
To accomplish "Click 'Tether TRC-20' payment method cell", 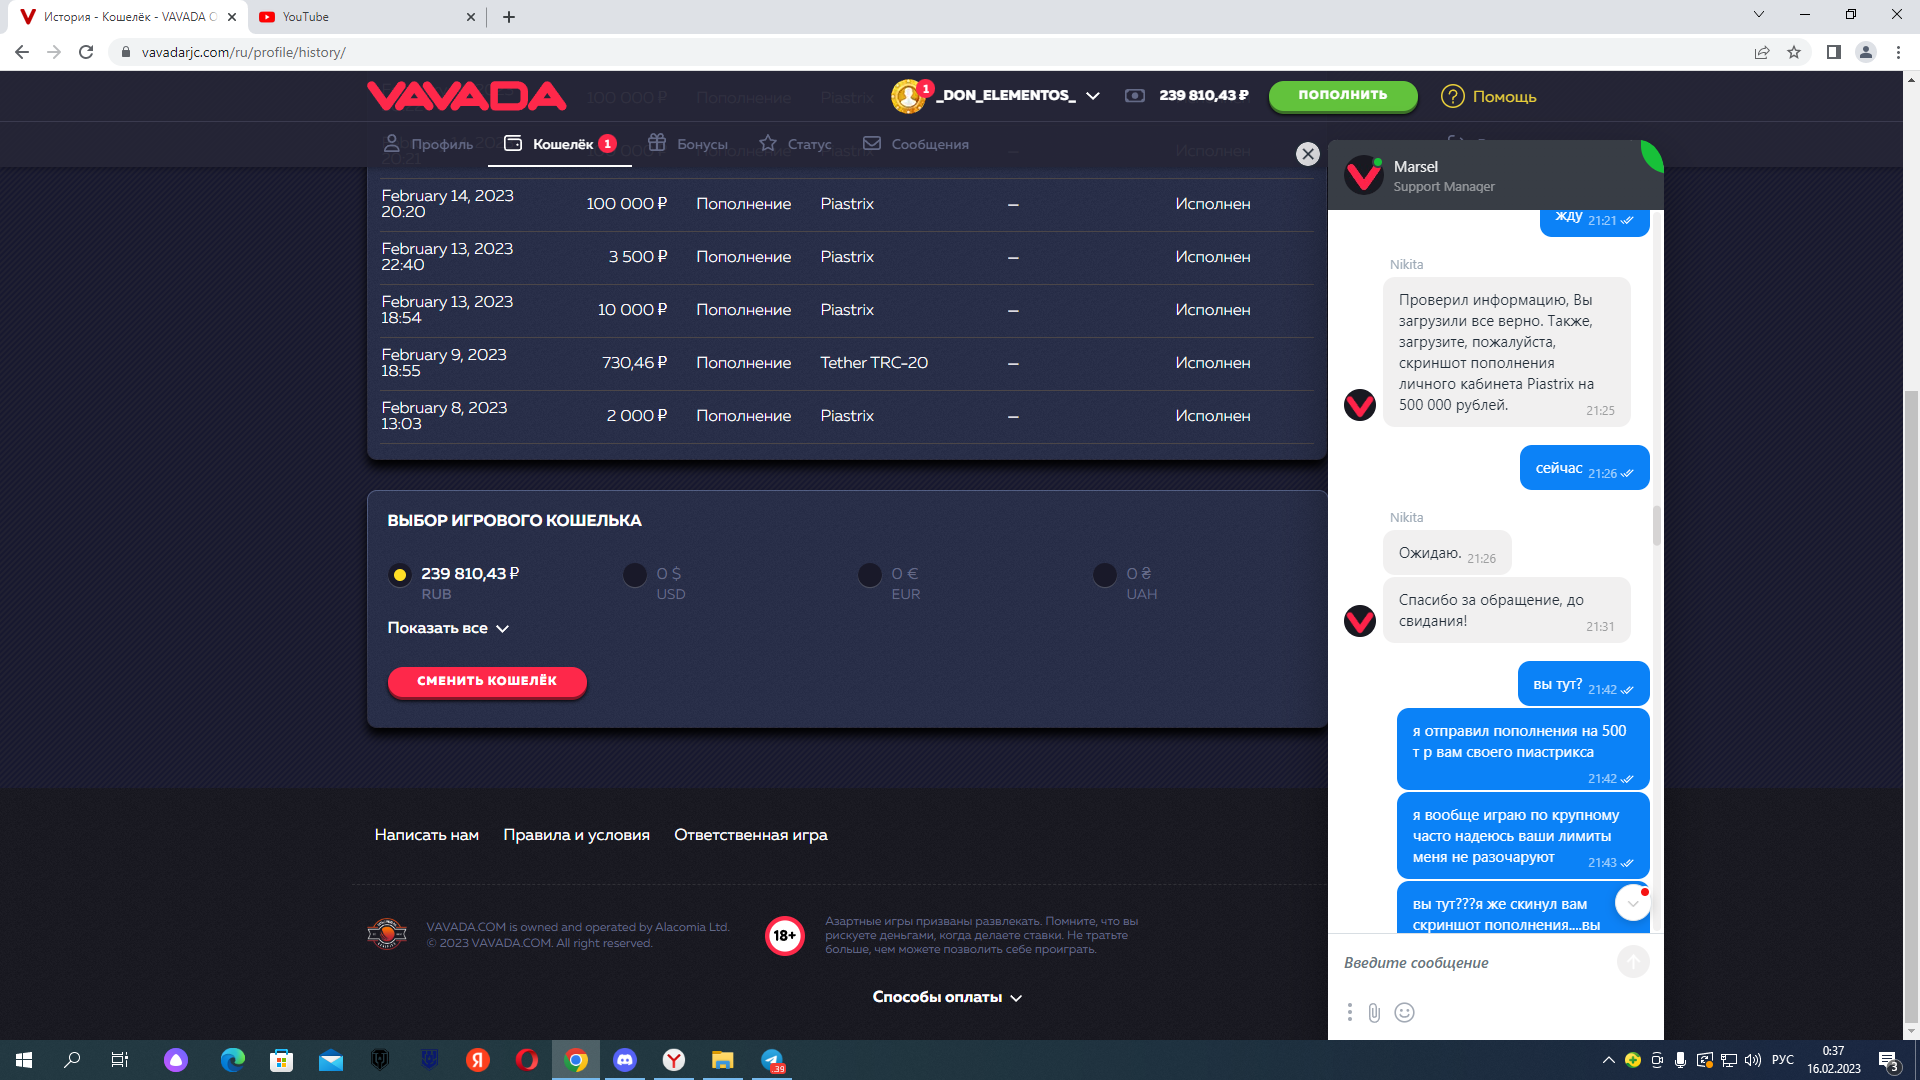I will click(x=874, y=363).
